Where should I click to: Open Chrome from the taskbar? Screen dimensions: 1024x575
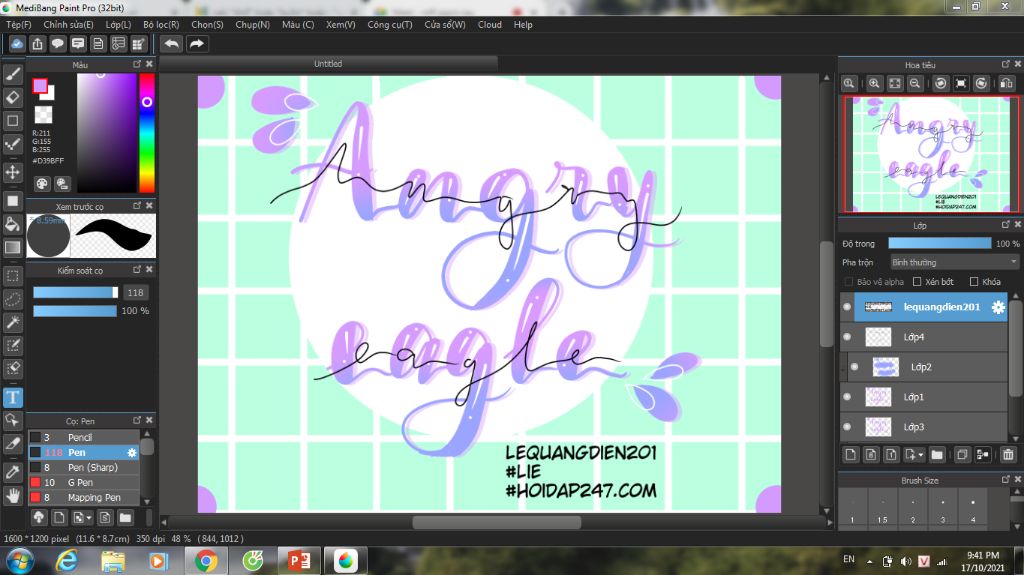(x=206, y=561)
